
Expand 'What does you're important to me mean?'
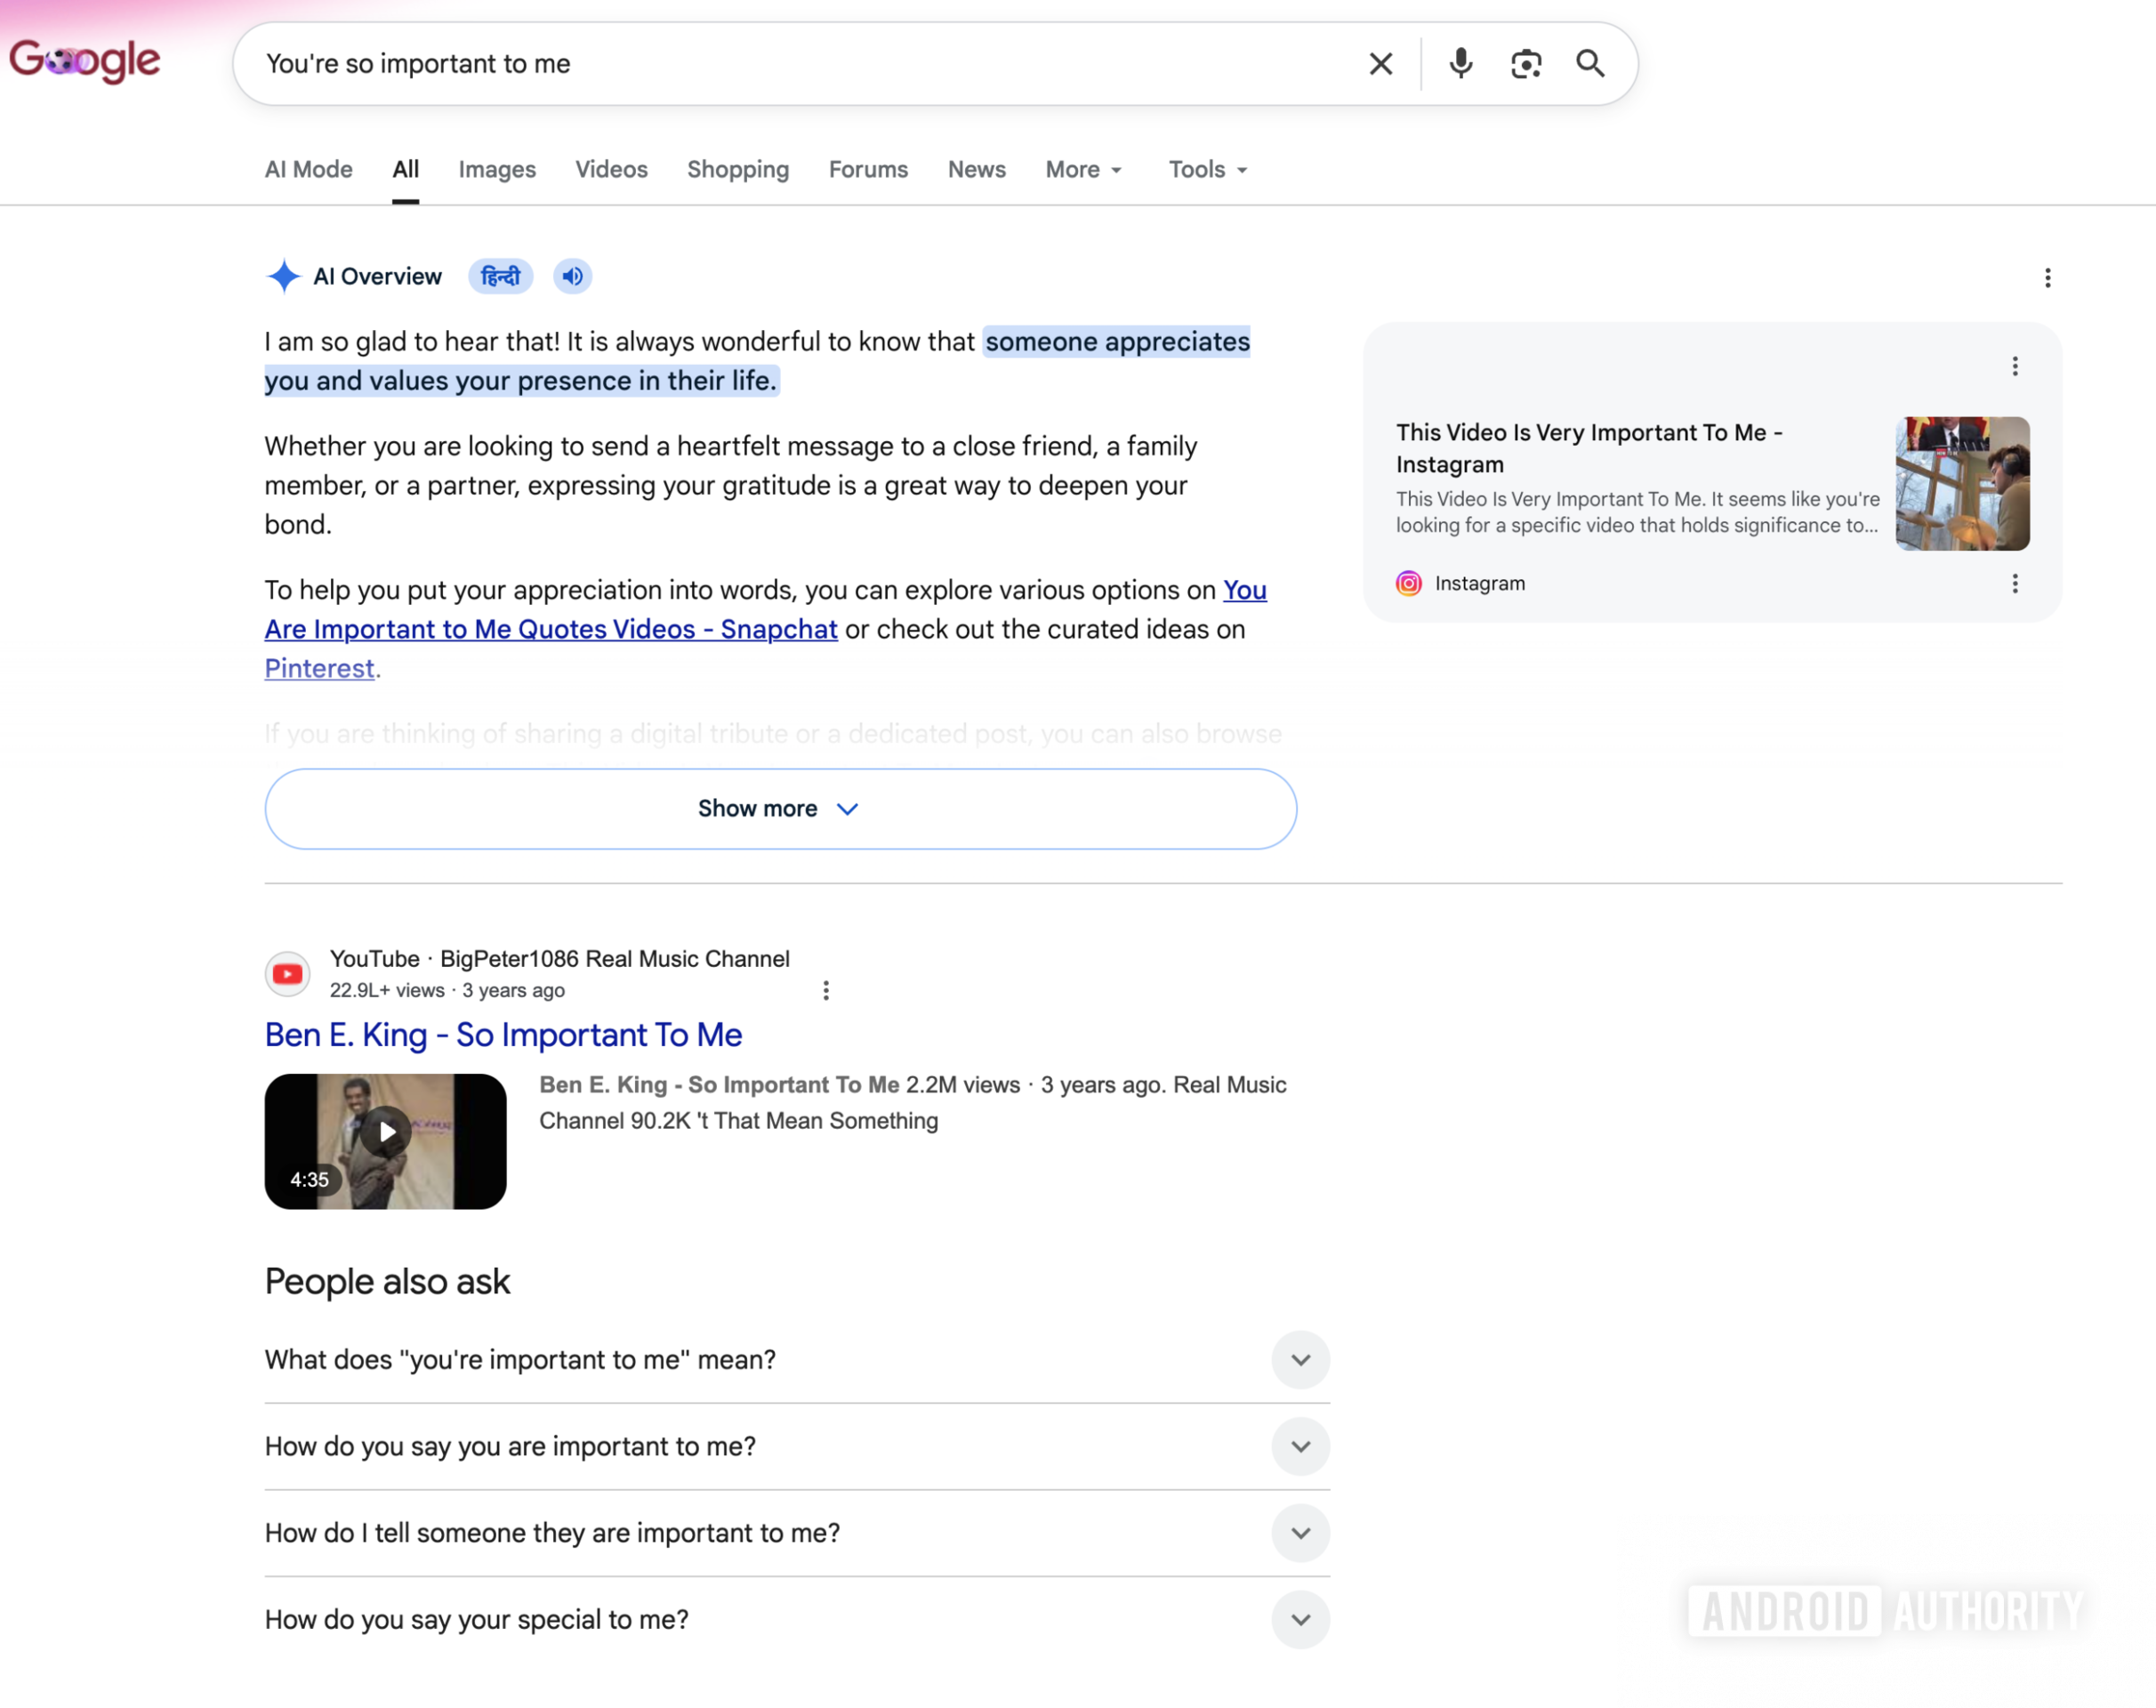pos(796,1360)
